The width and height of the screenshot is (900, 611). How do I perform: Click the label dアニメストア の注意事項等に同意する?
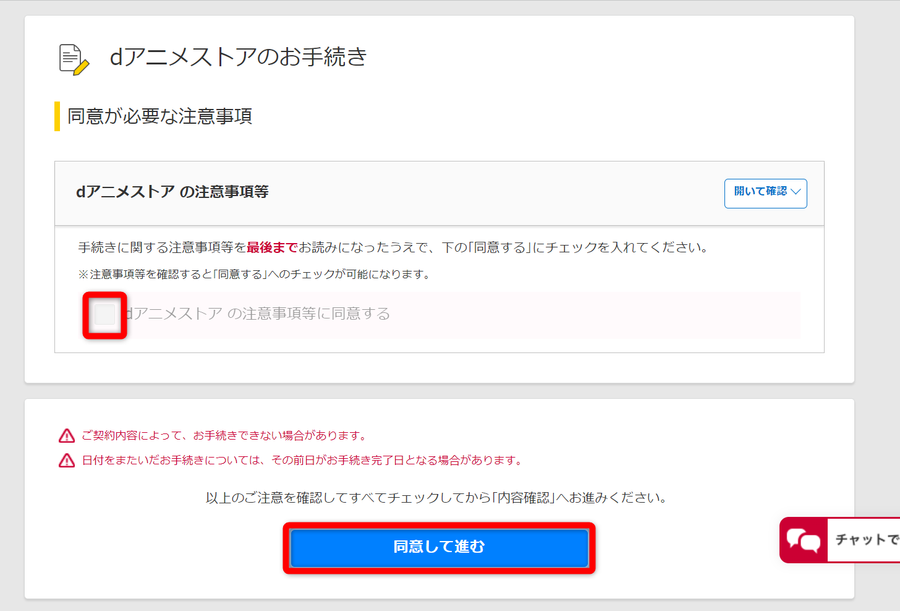click(257, 314)
